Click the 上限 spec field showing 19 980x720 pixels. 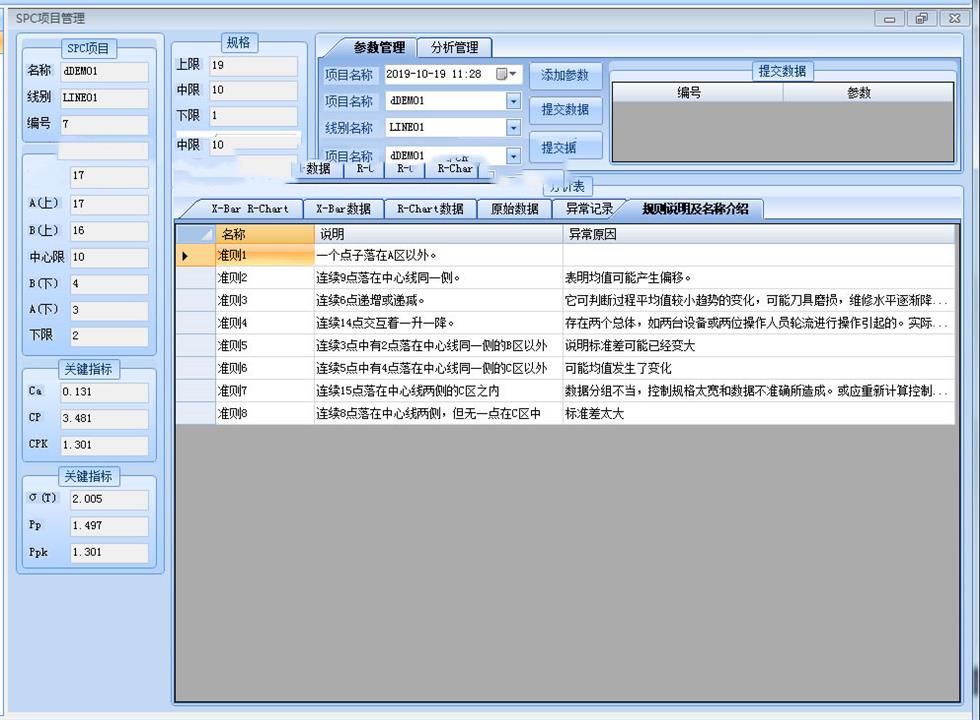click(x=252, y=66)
